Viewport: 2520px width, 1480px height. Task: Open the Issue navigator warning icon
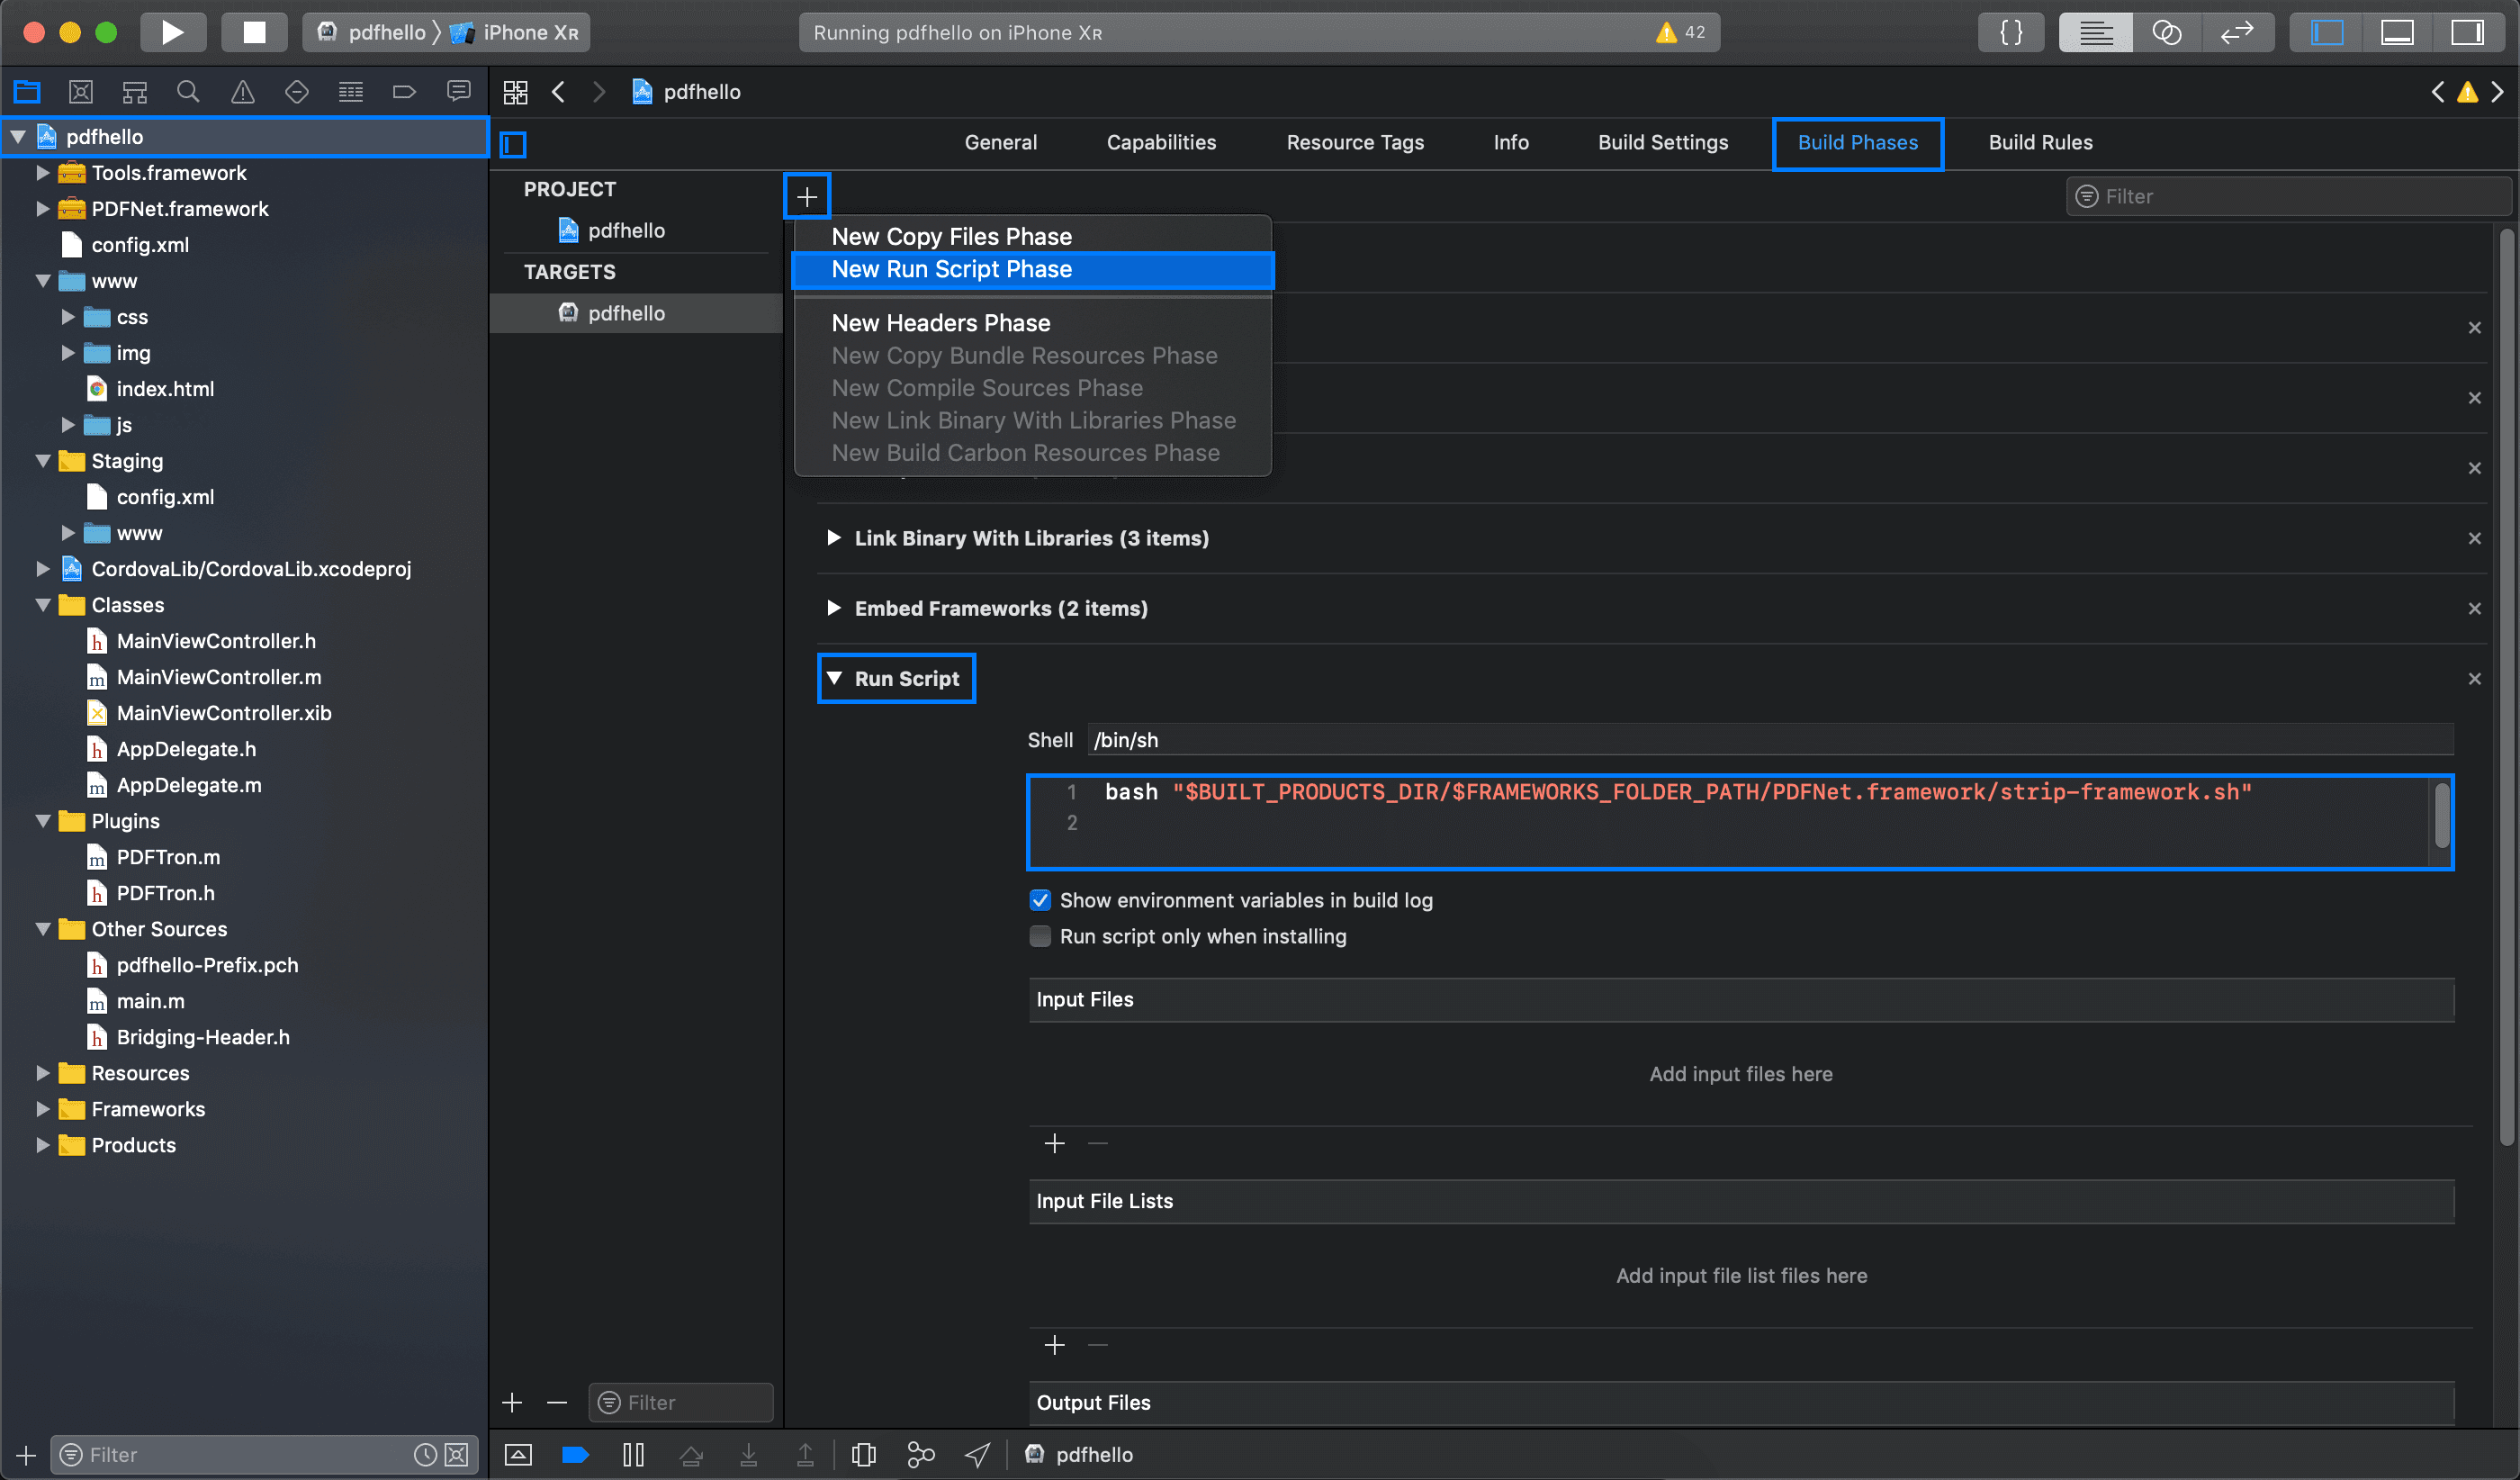242,92
